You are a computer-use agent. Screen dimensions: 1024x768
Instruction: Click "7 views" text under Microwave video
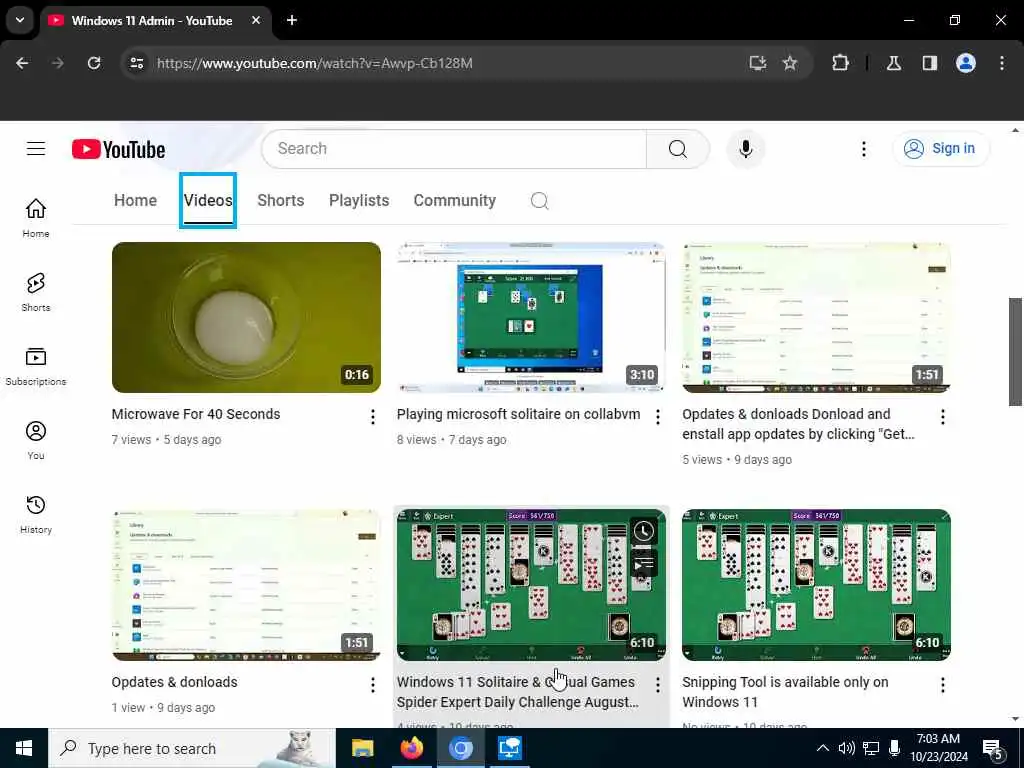131,440
